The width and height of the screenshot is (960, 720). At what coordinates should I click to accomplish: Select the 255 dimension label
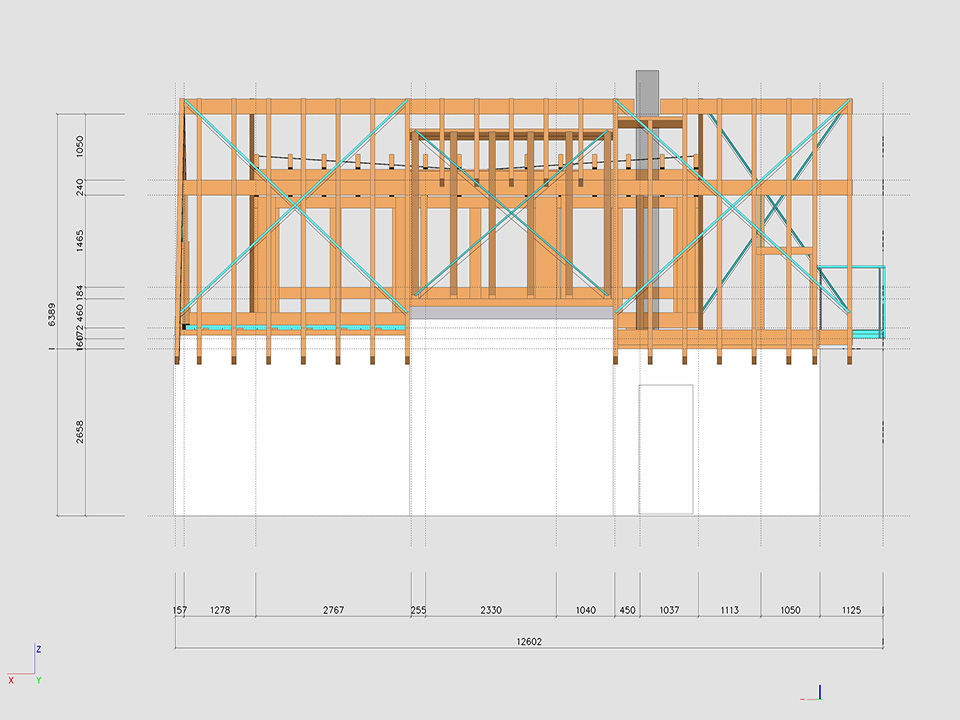[418, 610]
